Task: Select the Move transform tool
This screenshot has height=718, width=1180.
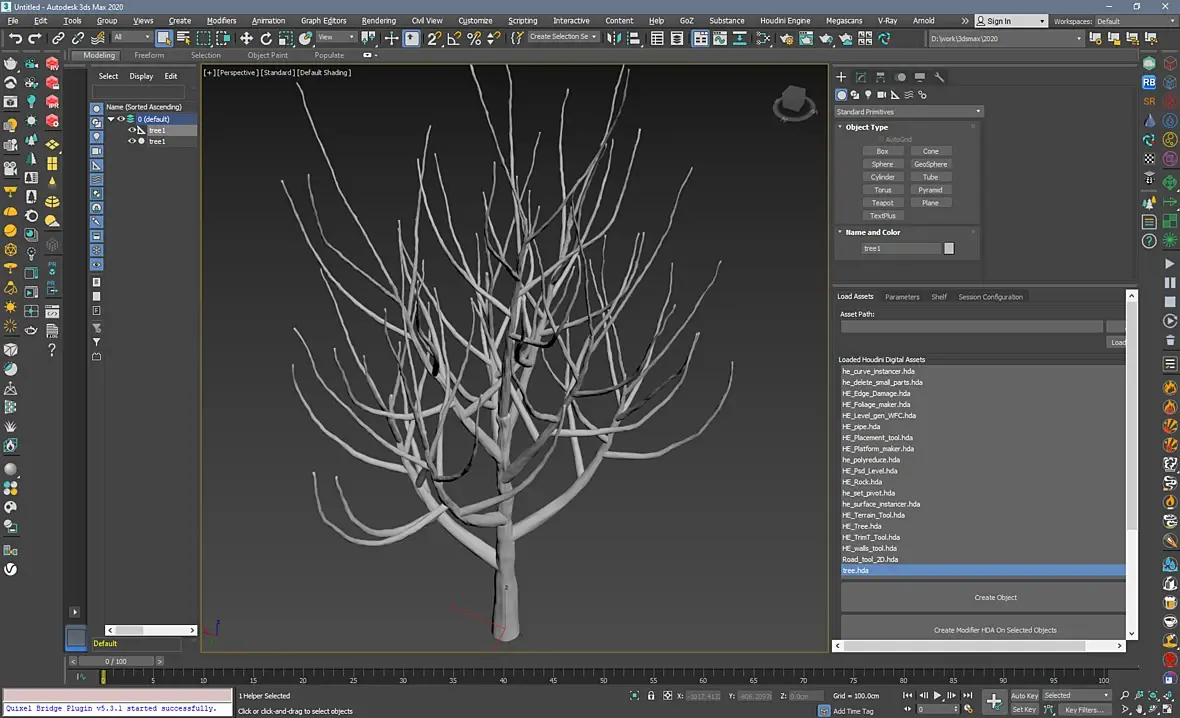Action: click(246, 38)
